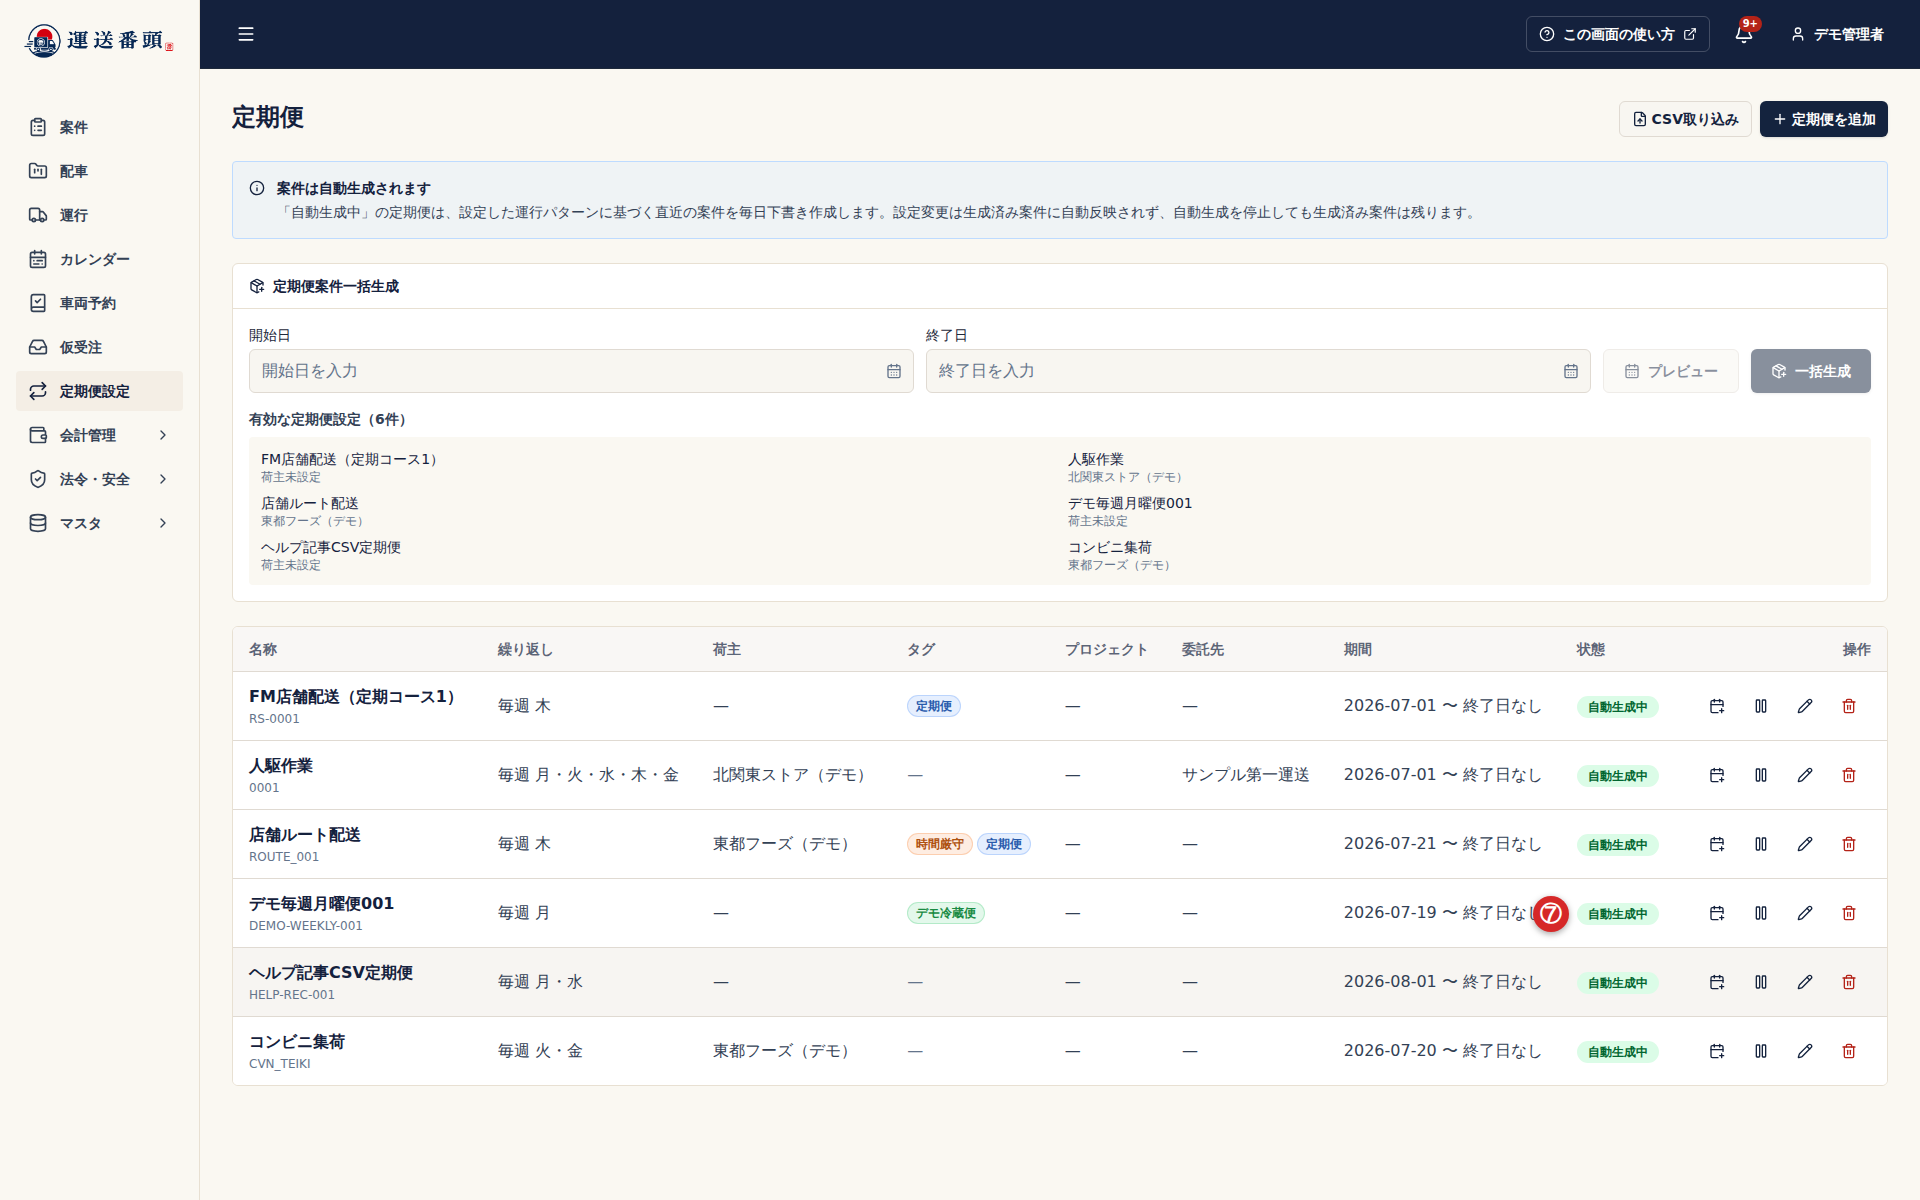Generate cases for FM店舗配送 row calendar icon
1920x1200 pixels.
pyautogui.click(x=1717, y=706)
